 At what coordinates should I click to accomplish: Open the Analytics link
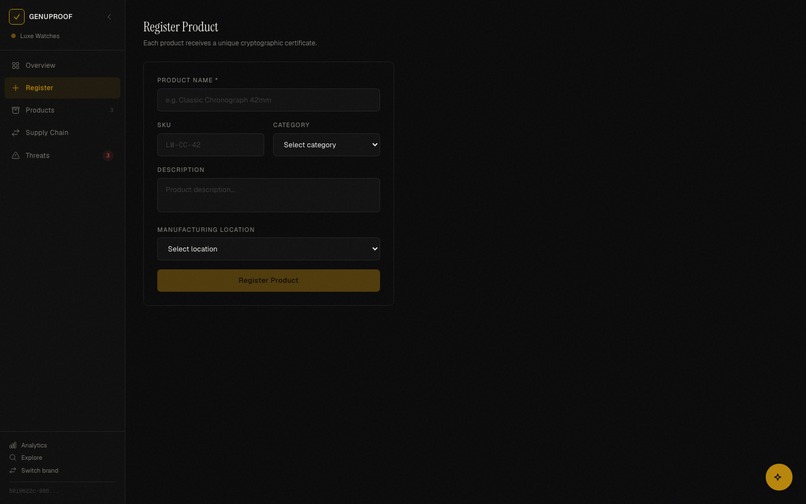(34, 445)
